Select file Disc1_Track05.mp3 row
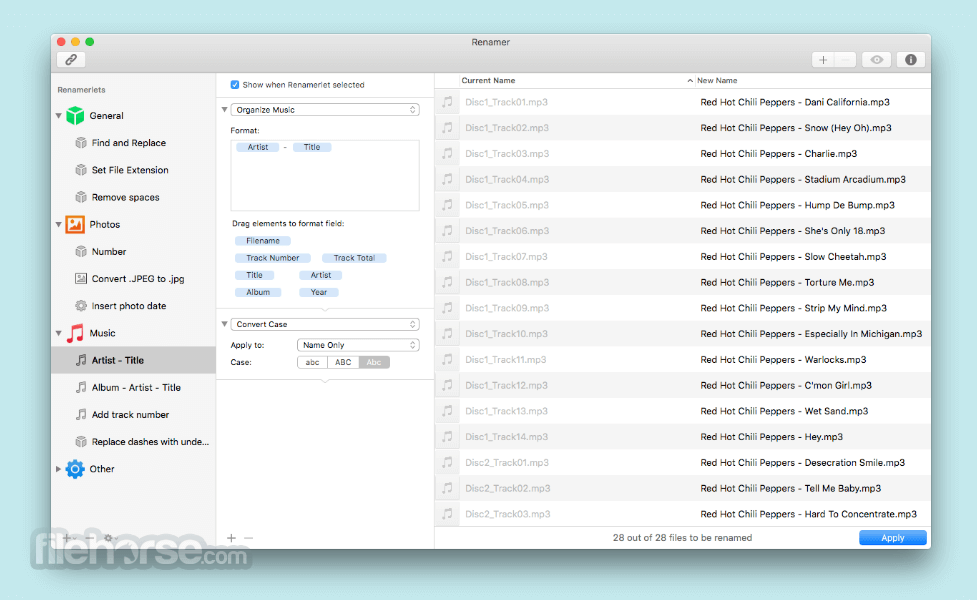The height and width of the screenshot is (600, 977). point(683,205)
